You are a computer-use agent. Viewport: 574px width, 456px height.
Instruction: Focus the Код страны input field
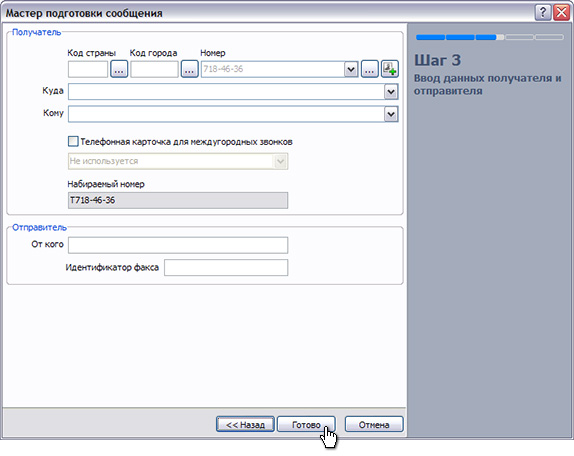[x=88, y=69]
